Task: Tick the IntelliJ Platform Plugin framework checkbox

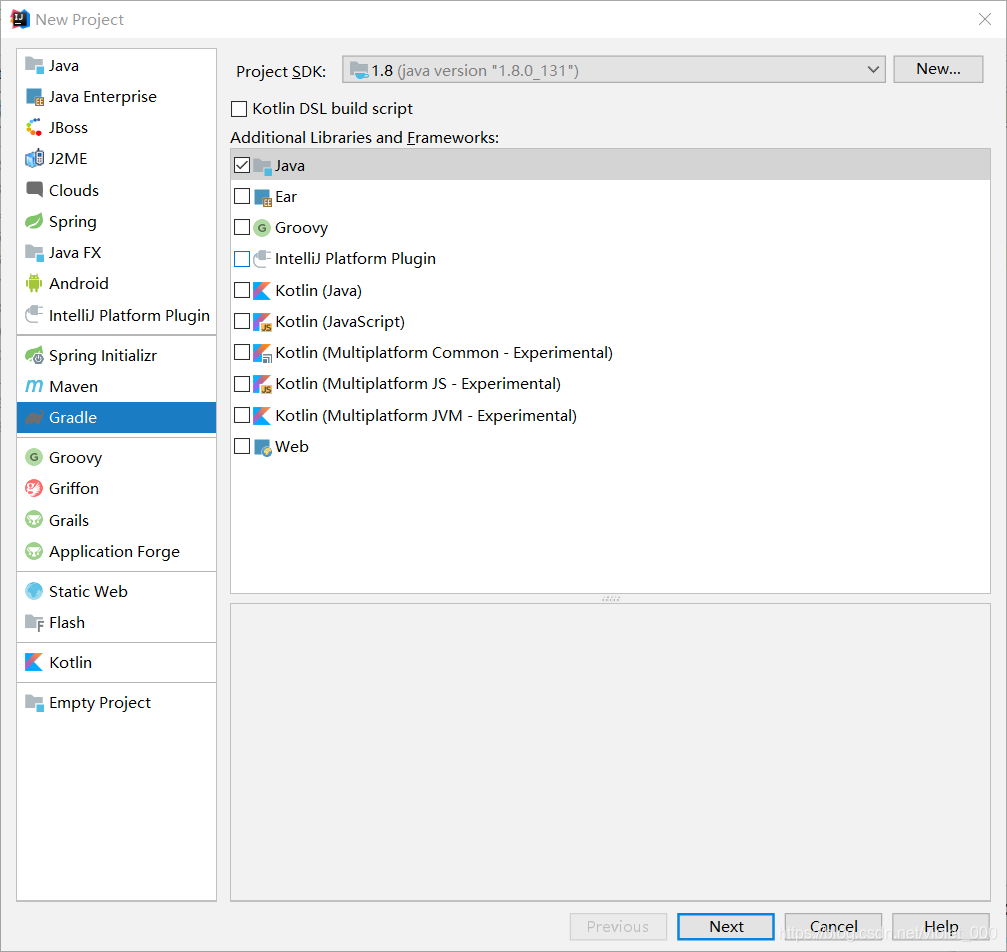Action: (242, 258)
